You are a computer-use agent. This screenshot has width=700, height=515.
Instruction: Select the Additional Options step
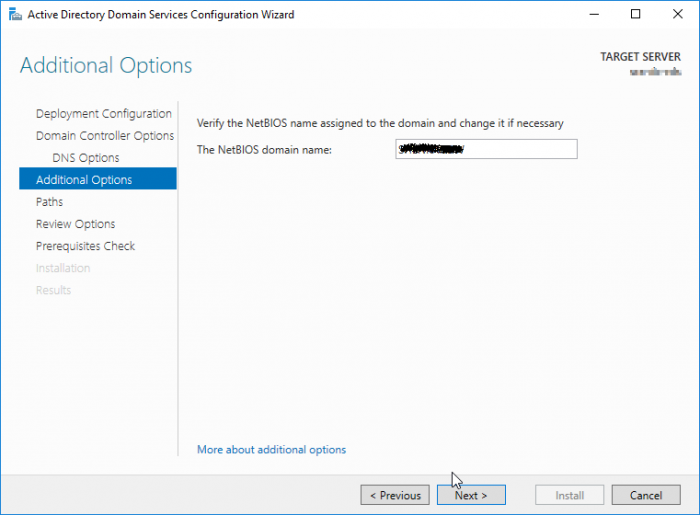click(98, 179)
